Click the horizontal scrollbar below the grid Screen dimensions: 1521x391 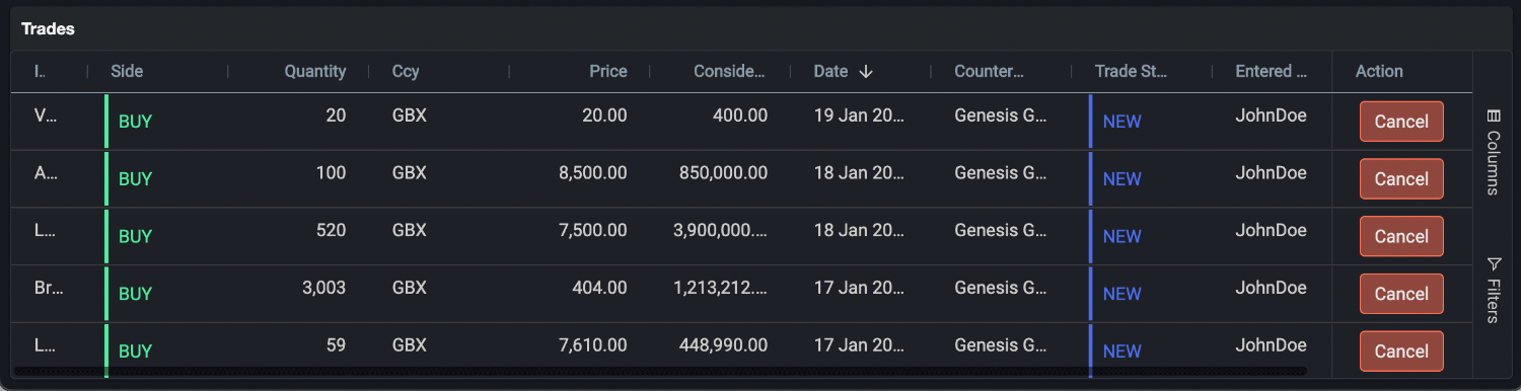(x=660, y=371)
